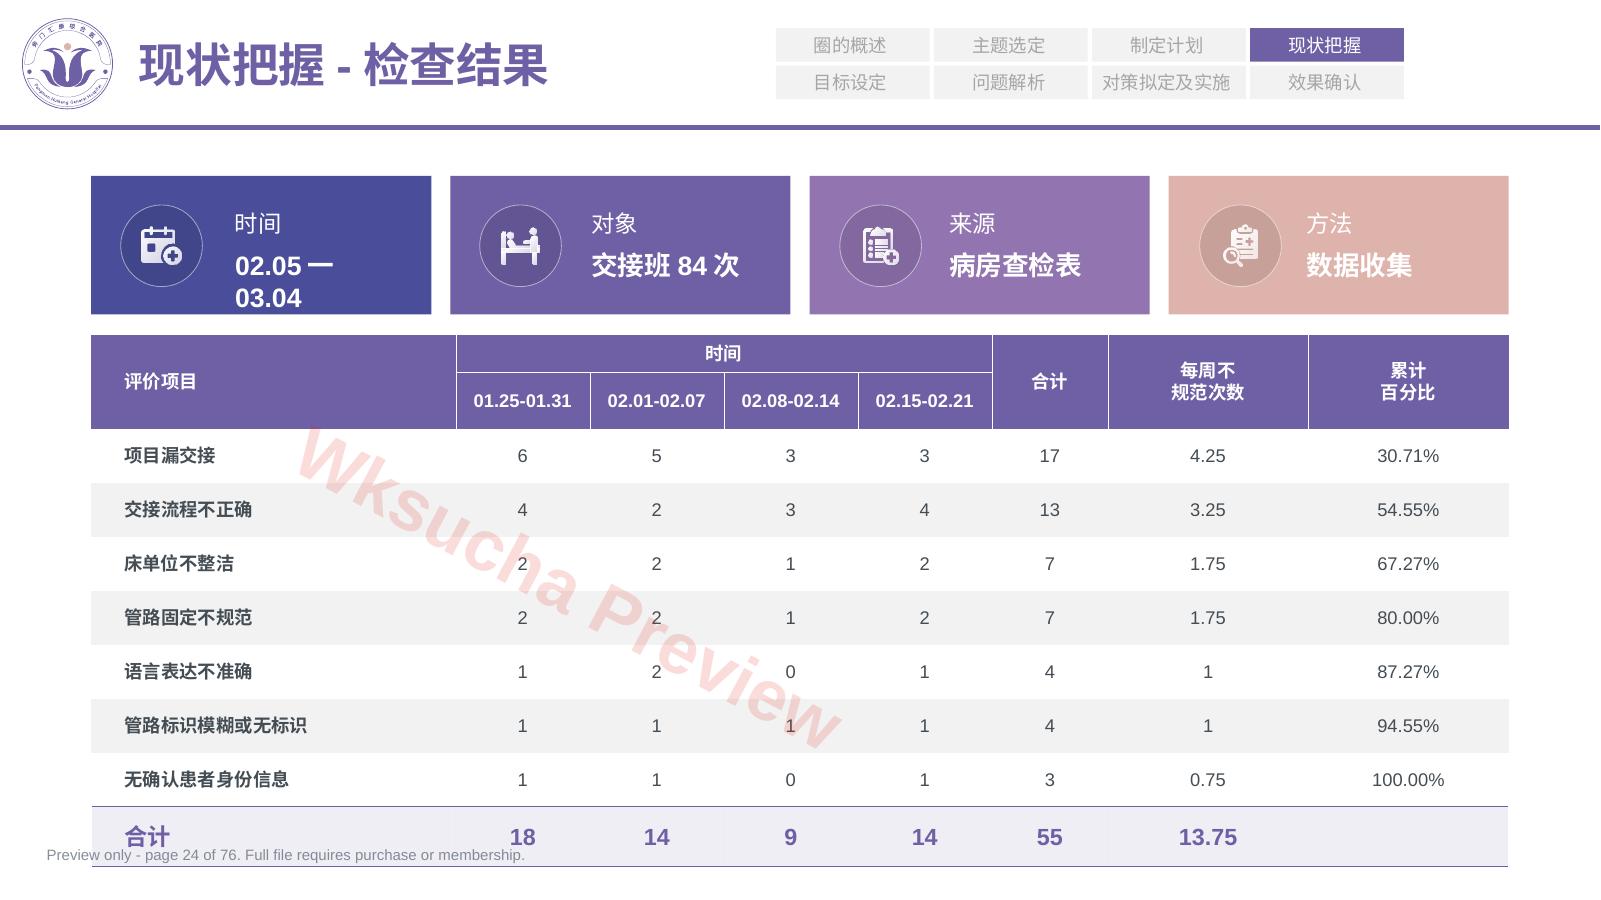Click the 5 in 项目漏交接 row
The width and height of the screenshot is (1601, 900).
tap(656, 456)
